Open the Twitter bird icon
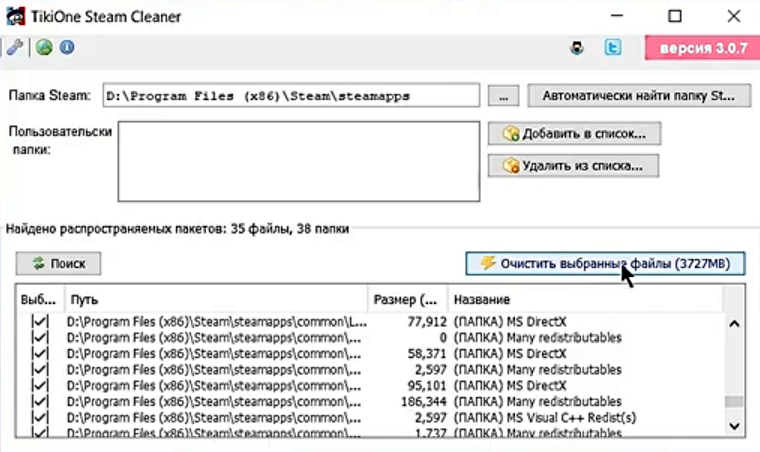The image size is (760, 452). point(613,47)
